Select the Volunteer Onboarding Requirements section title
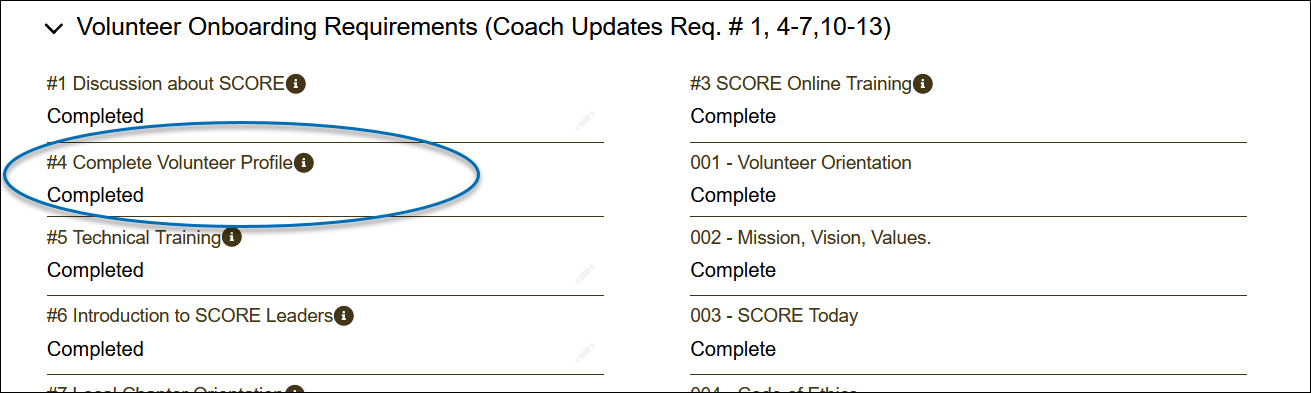Viewport: 1311px width, 393px height. point(484,29)
